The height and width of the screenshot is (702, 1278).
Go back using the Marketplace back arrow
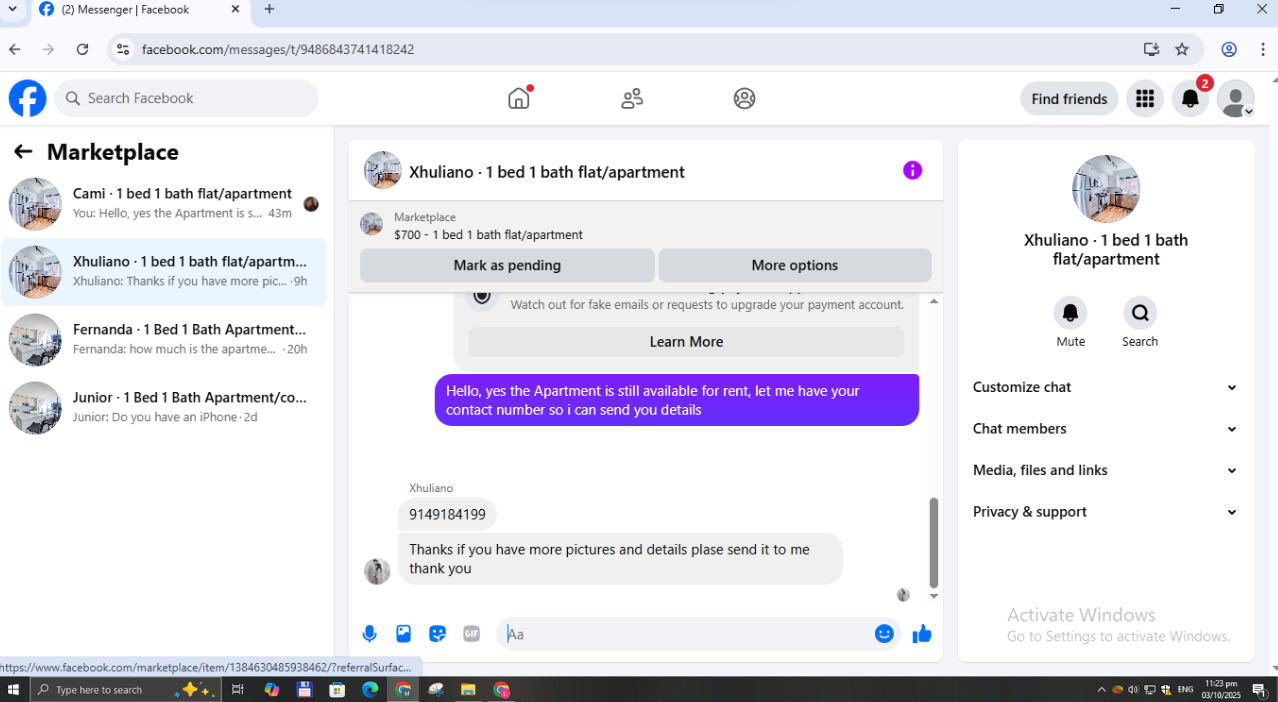click(x=23, y=152)
